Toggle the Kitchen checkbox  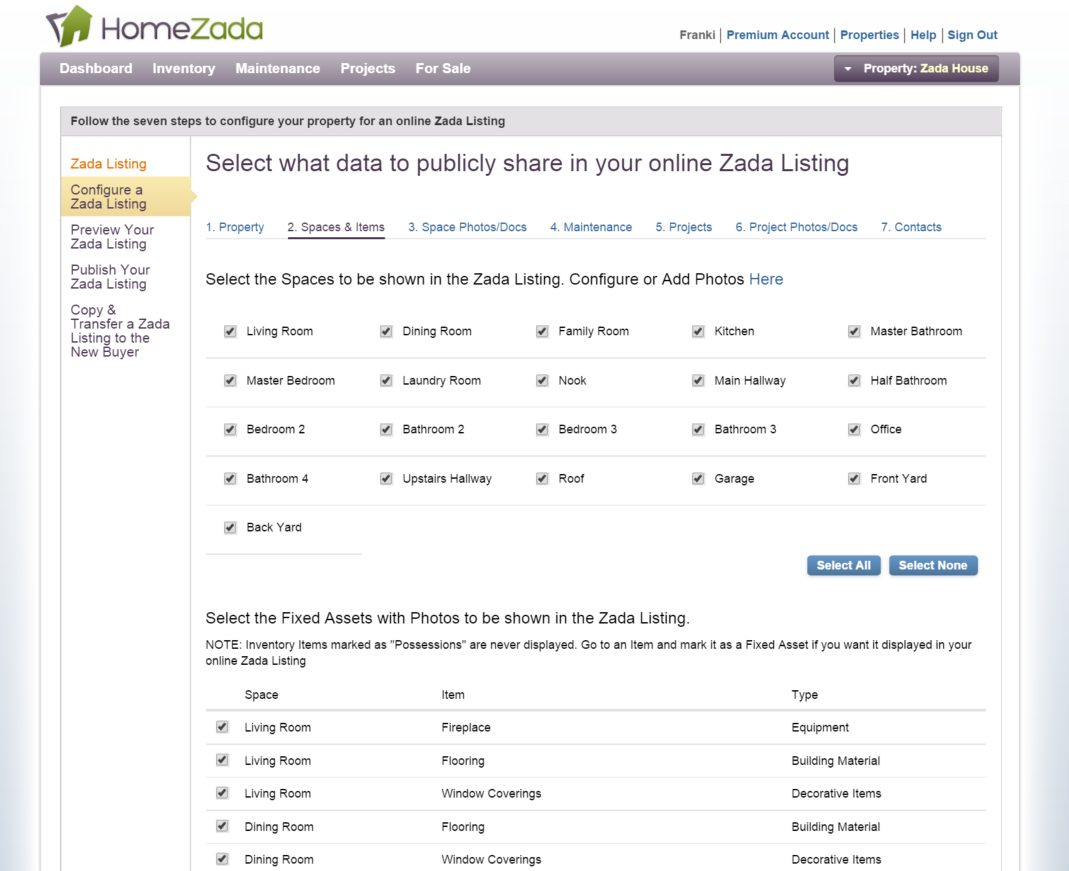click(698, 331)
